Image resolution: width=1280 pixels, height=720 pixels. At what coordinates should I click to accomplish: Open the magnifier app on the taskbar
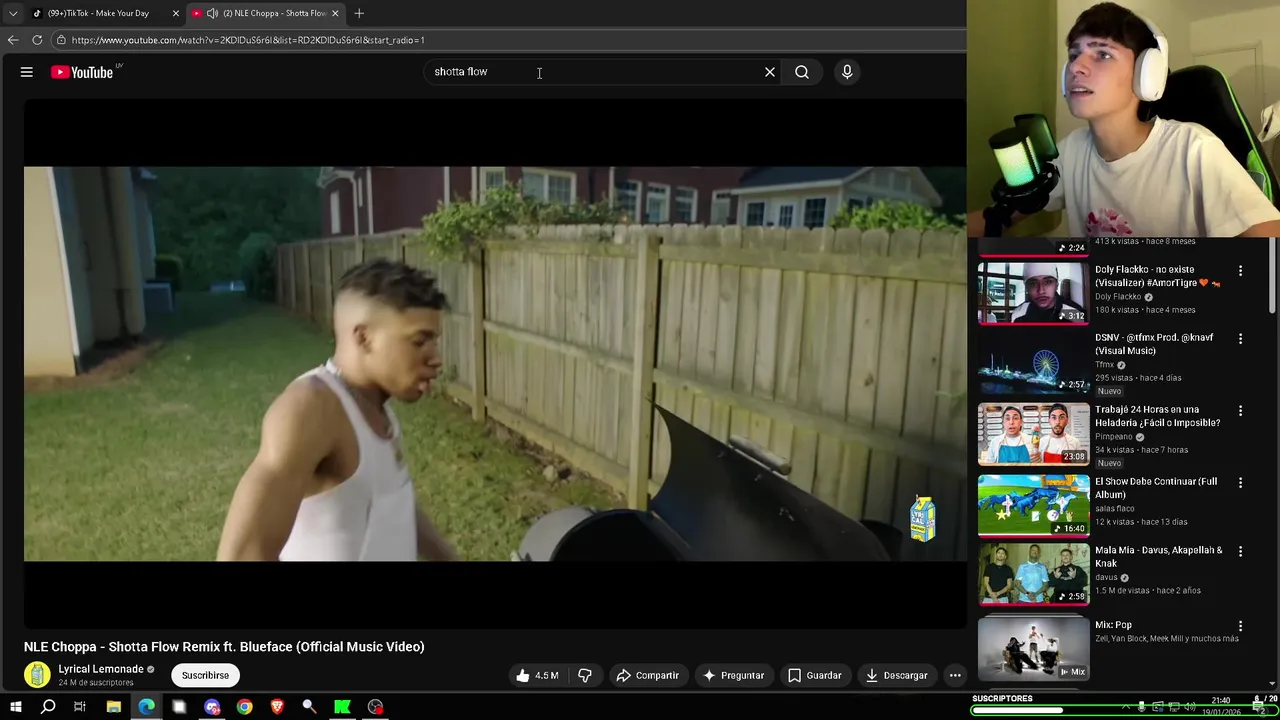(309, 707)
